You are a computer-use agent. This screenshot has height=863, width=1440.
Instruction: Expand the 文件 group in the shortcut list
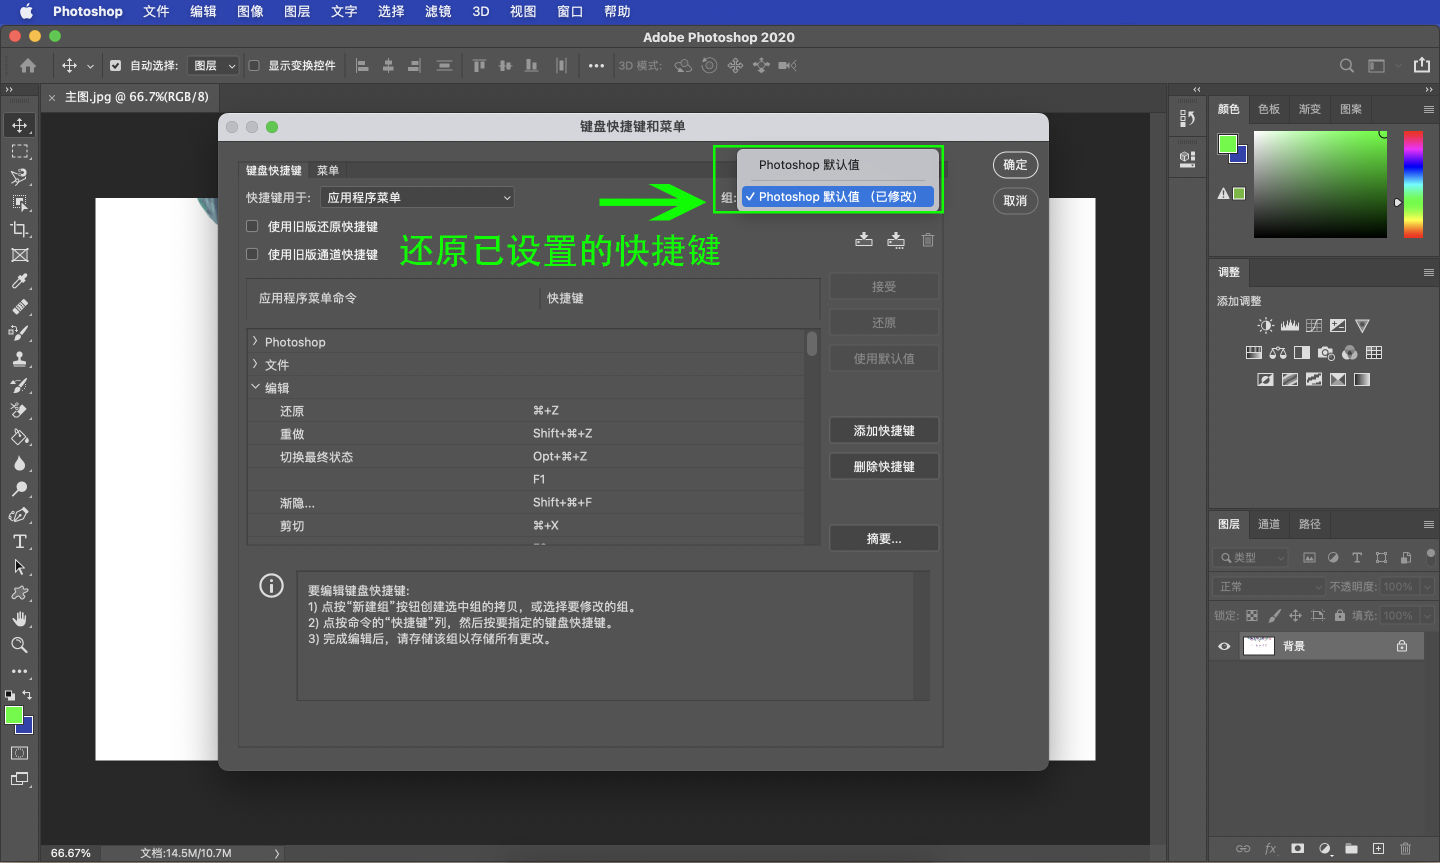coord(256,364)
